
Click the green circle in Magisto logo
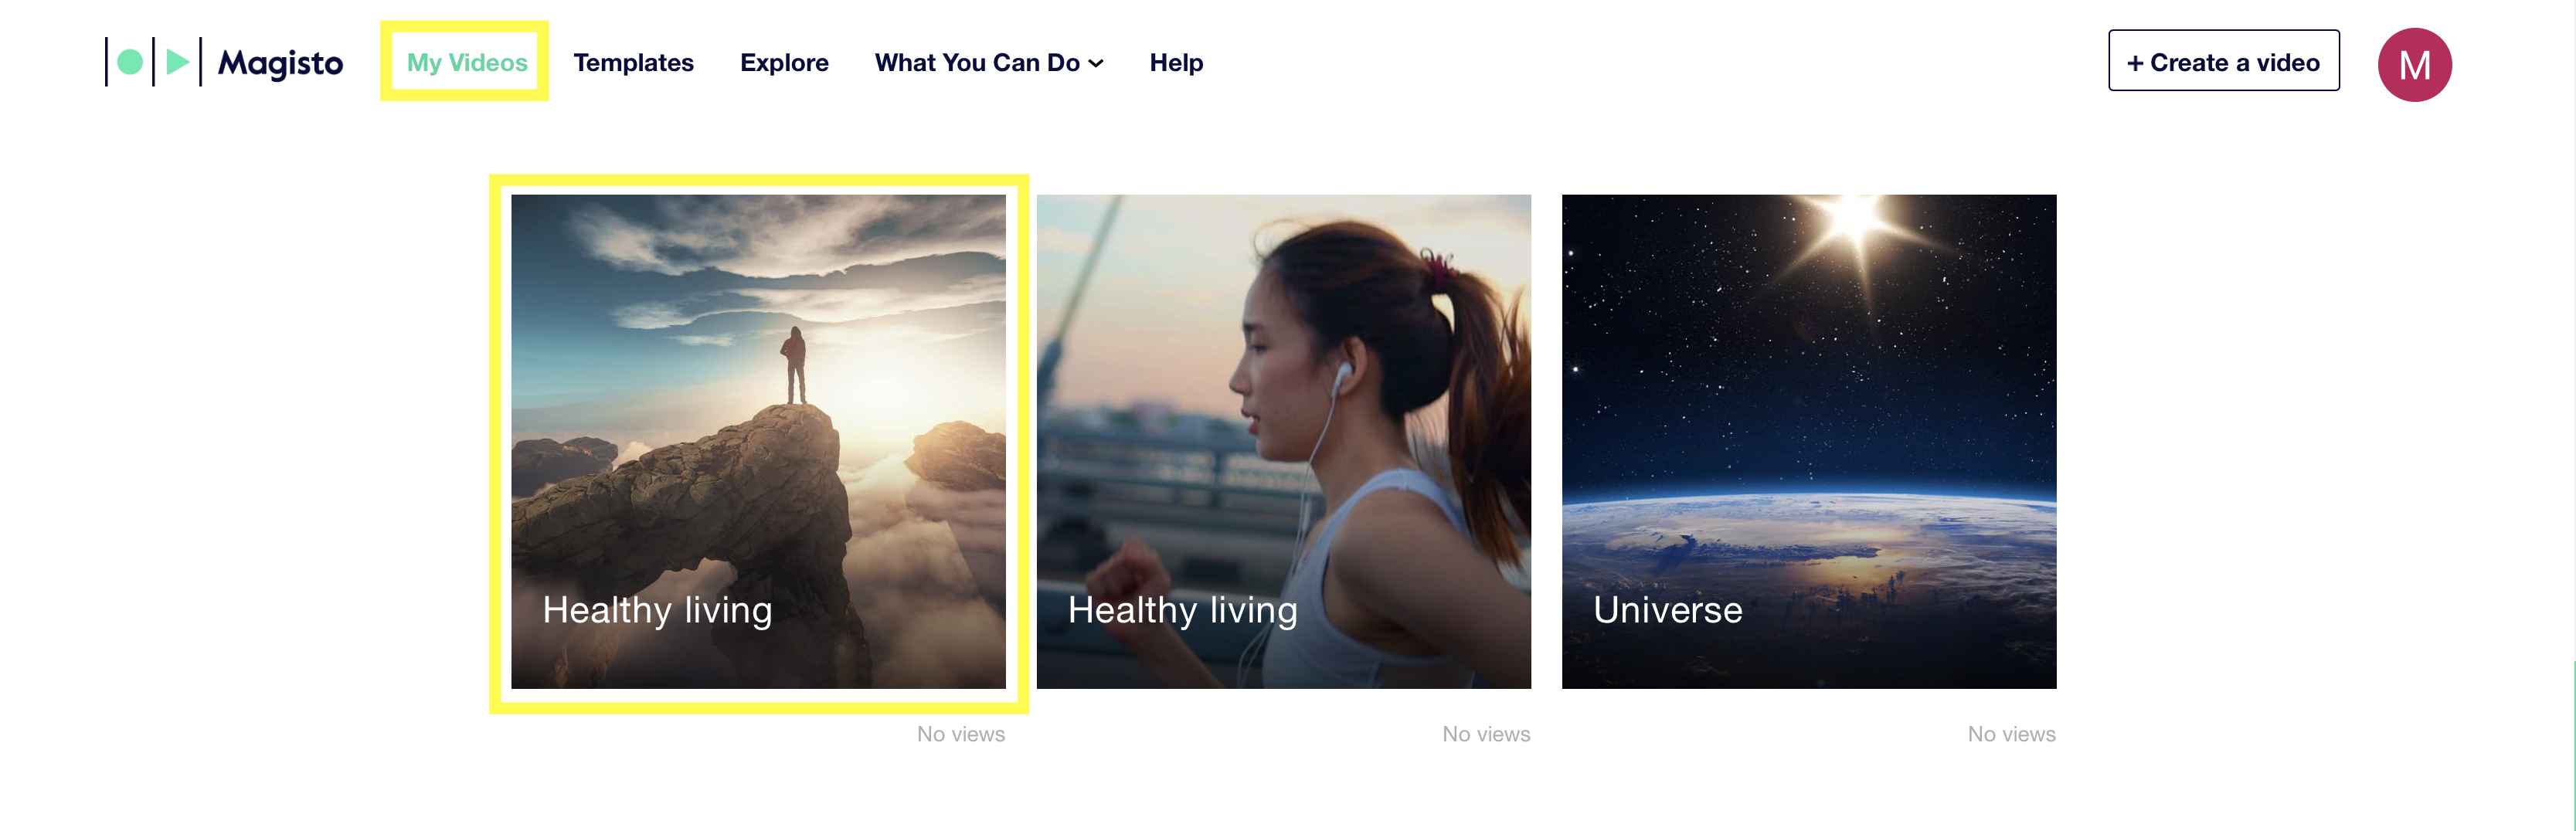click(x=130, y=62)
